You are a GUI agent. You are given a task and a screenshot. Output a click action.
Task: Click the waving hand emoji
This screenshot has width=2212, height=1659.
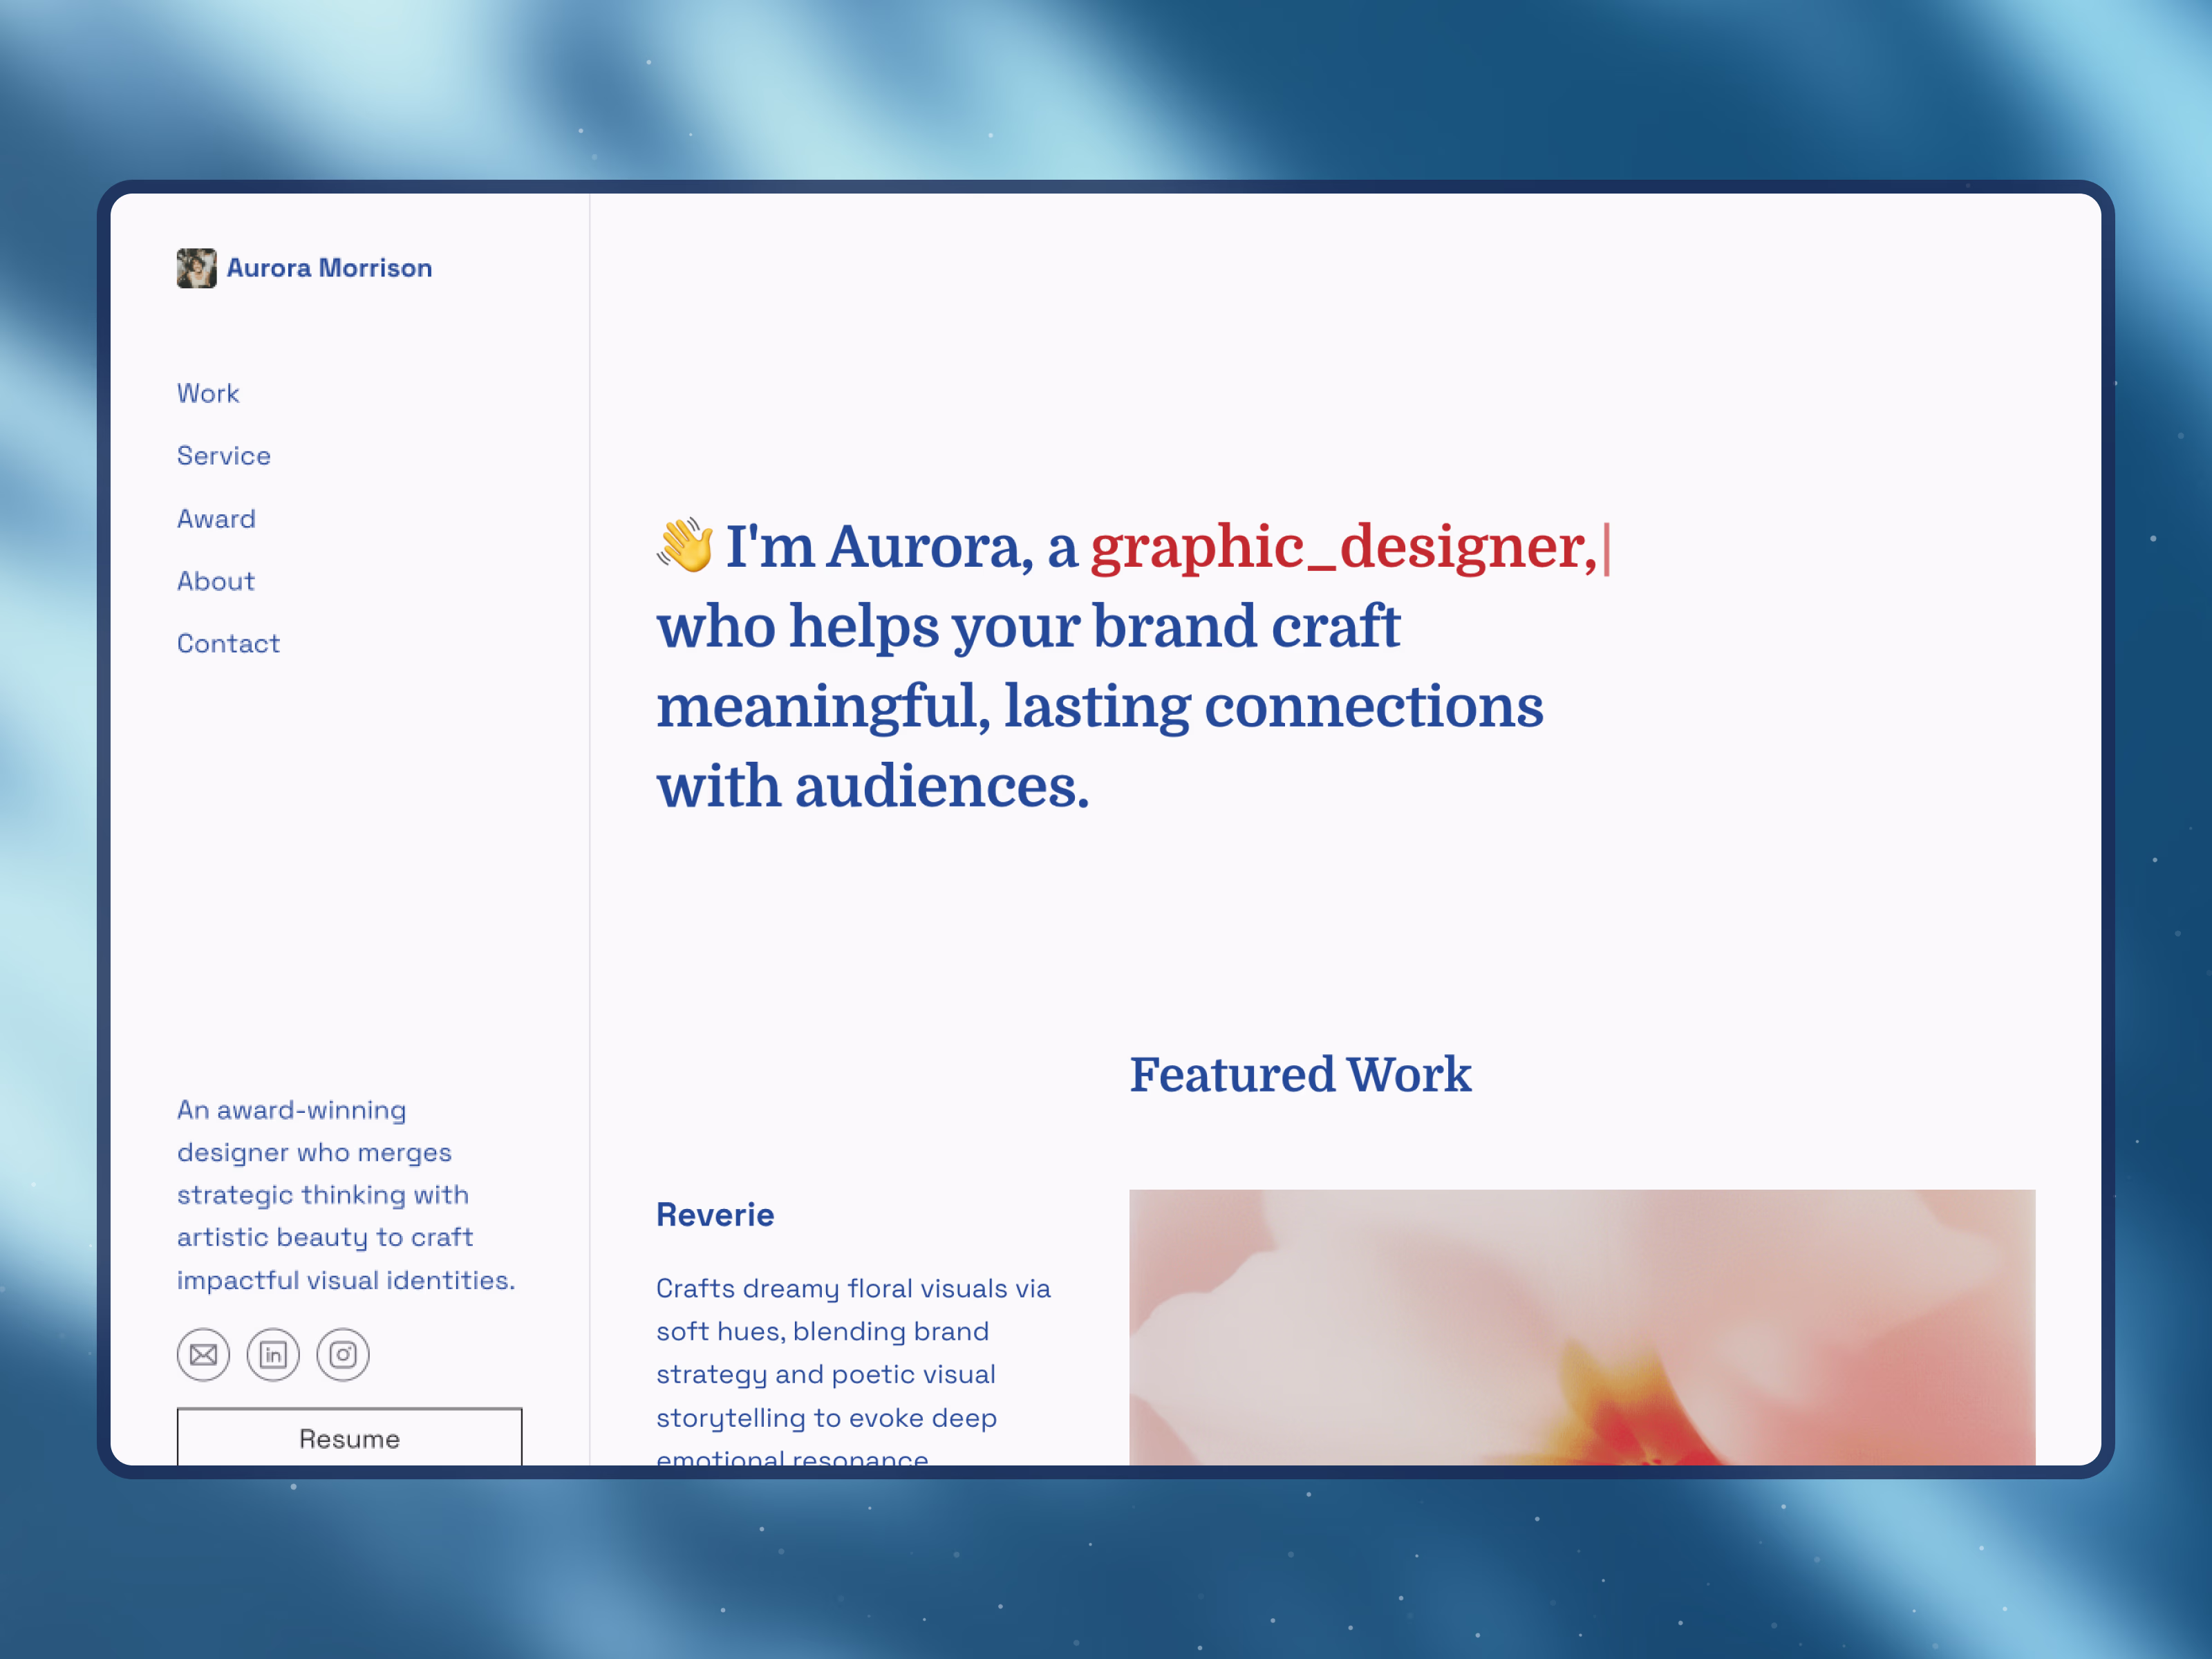click(x=685, y=546)
